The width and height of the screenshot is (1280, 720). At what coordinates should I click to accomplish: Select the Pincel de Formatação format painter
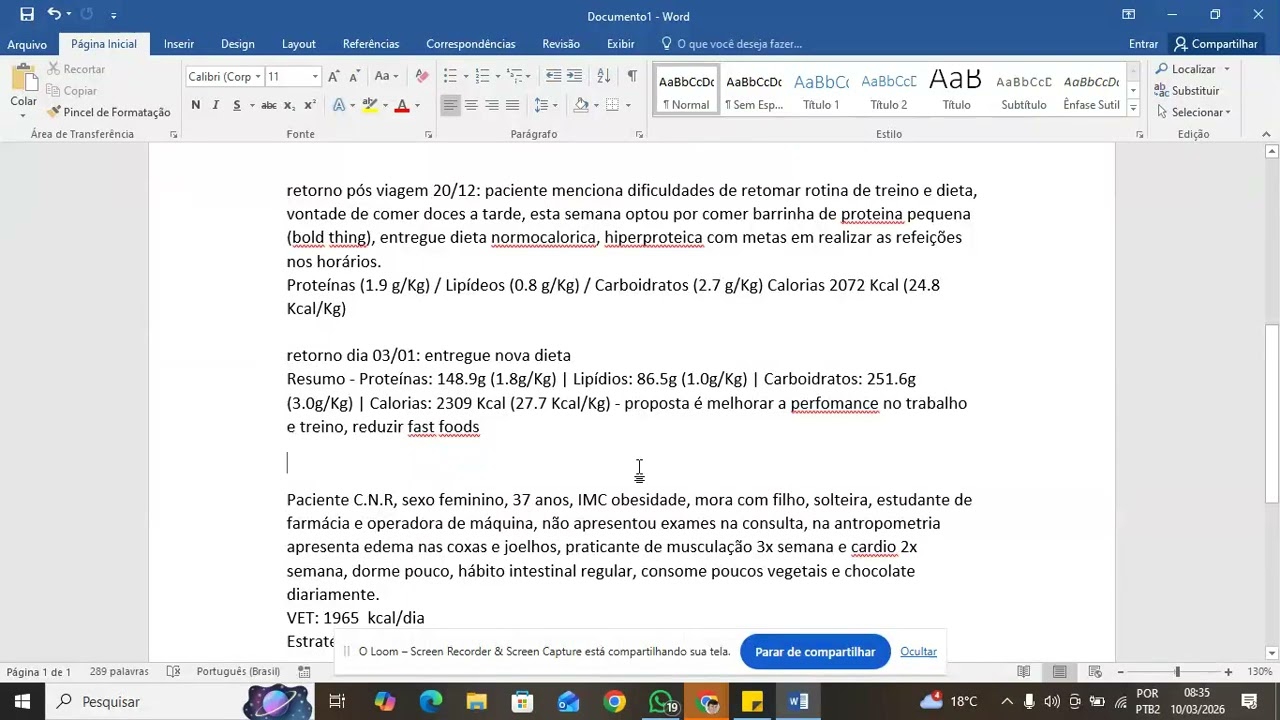[108, 112]
